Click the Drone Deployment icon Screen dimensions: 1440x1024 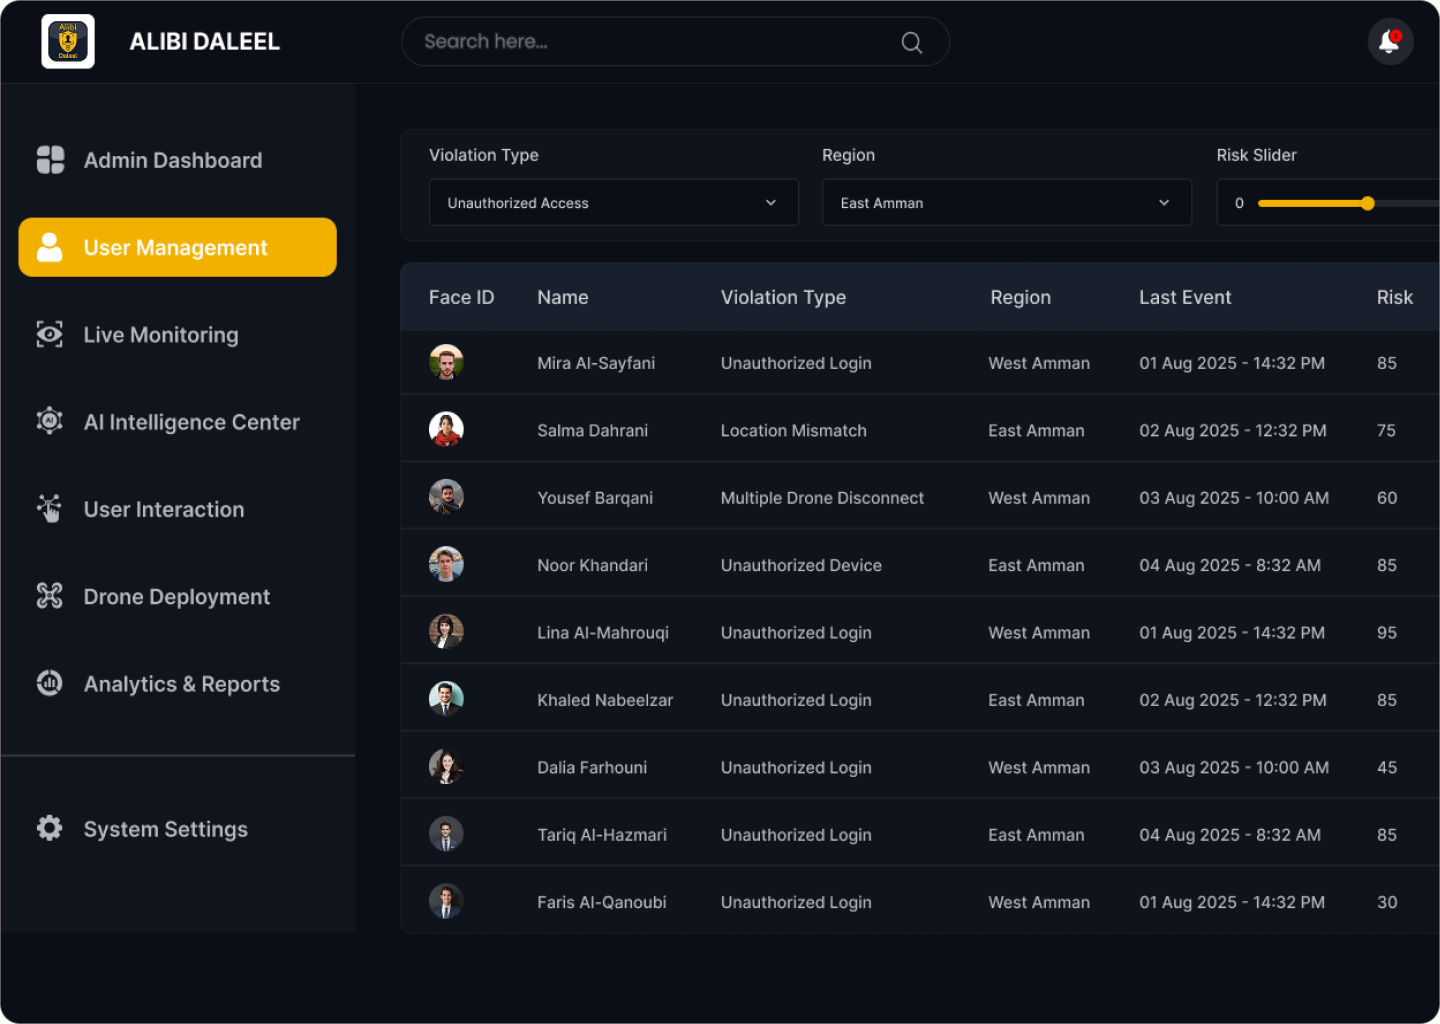[50, 596]
